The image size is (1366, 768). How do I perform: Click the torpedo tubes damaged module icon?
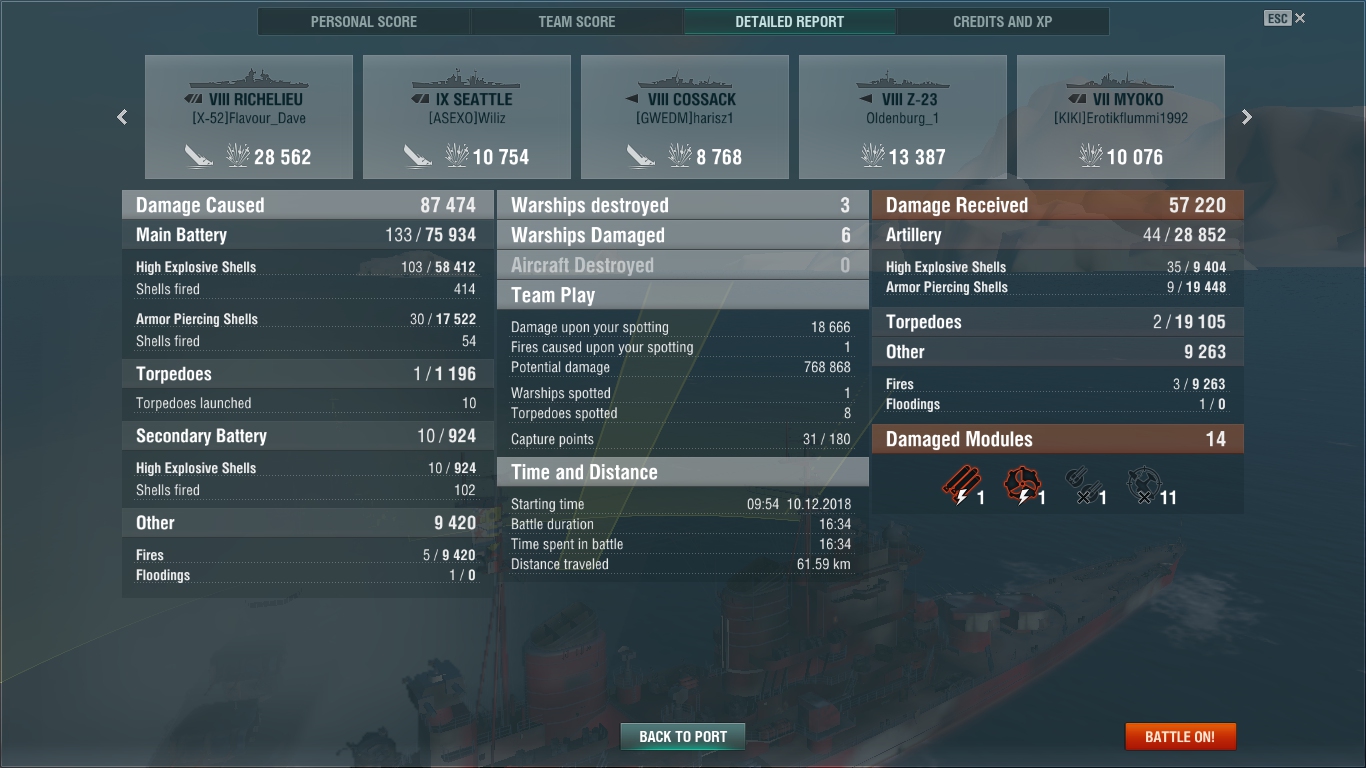coord(960,486)
